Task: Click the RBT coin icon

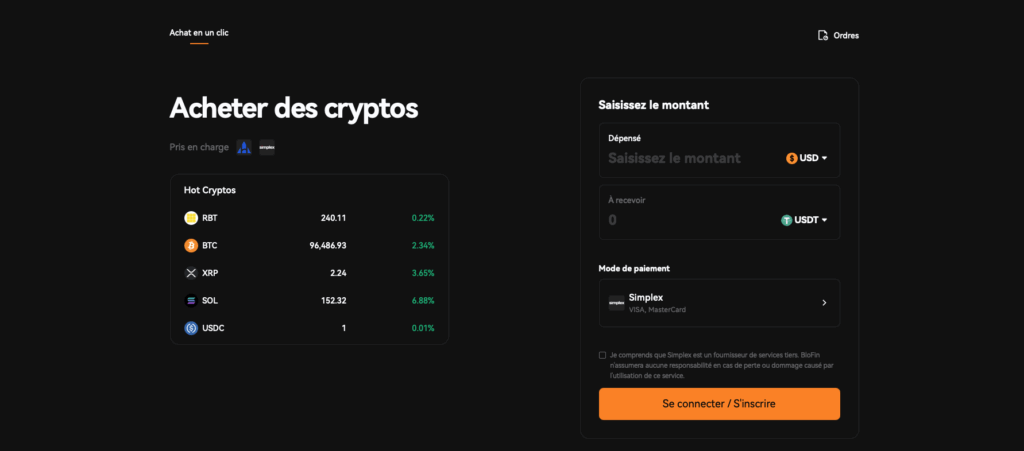Action: 191,218
